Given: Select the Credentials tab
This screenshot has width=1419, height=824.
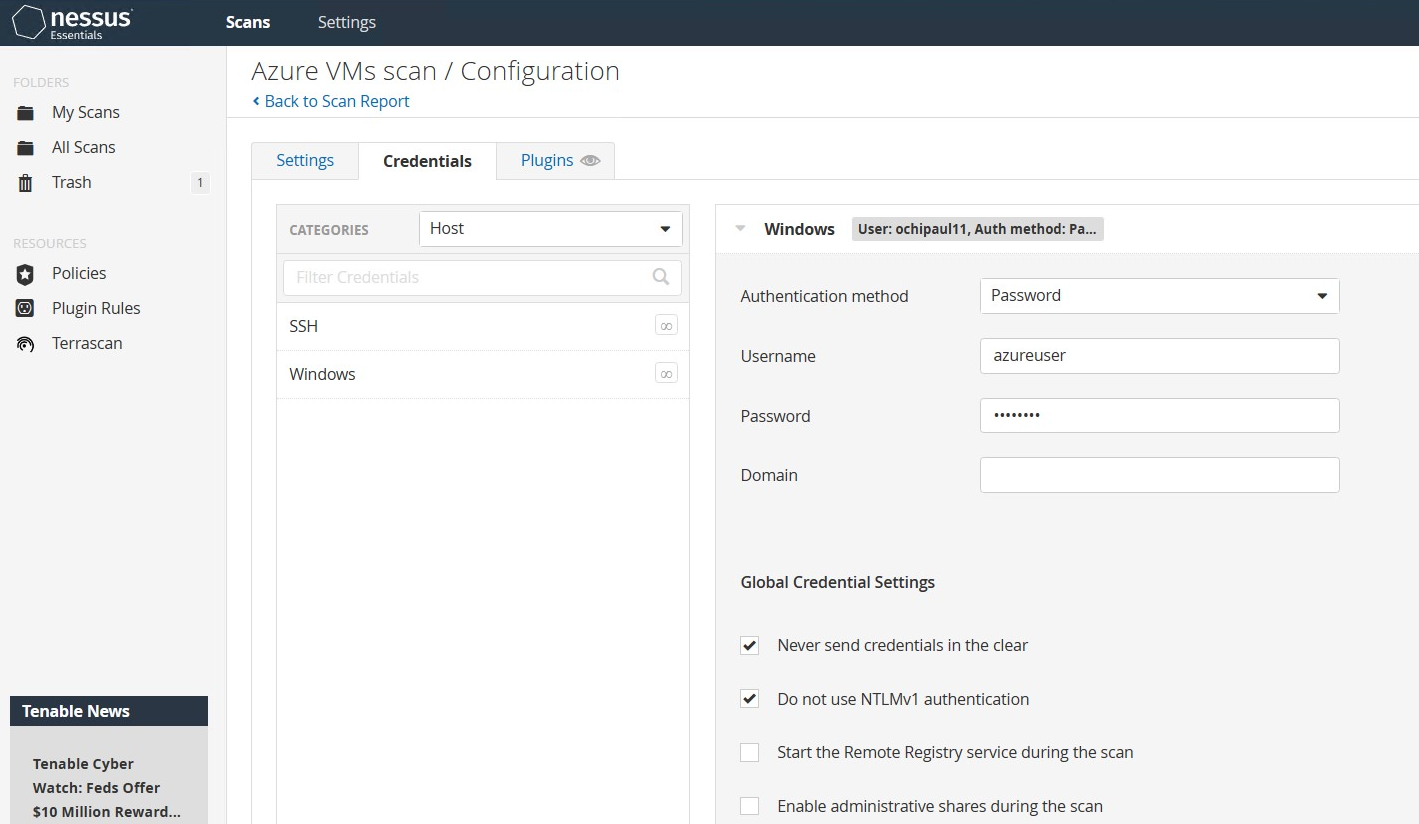Looking at the screenshot, I should click(x=427, y=161).
